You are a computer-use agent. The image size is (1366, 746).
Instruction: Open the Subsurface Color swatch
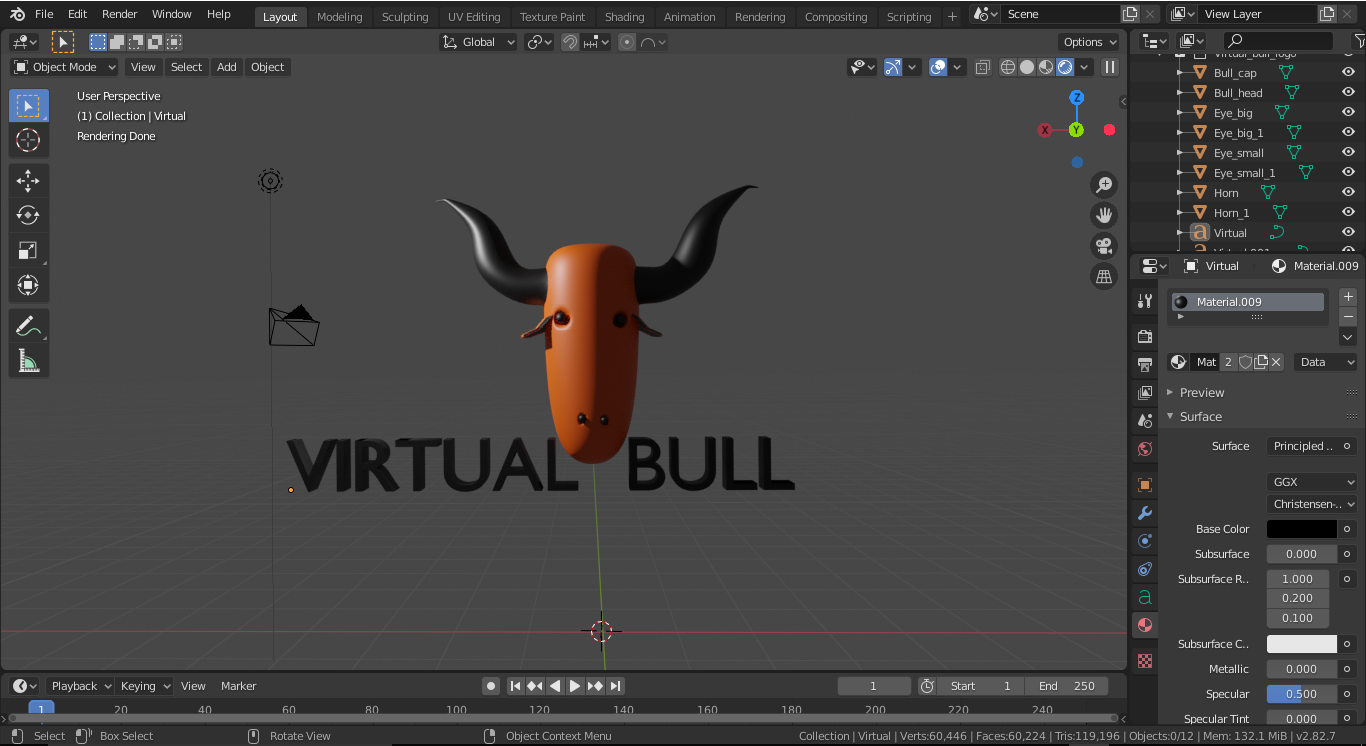tap(1302, 644)
